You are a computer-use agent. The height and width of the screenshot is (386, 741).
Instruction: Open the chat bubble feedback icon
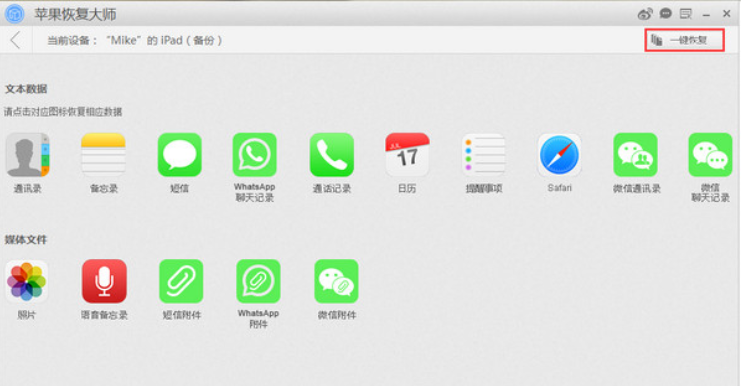(x=666, y=13)
